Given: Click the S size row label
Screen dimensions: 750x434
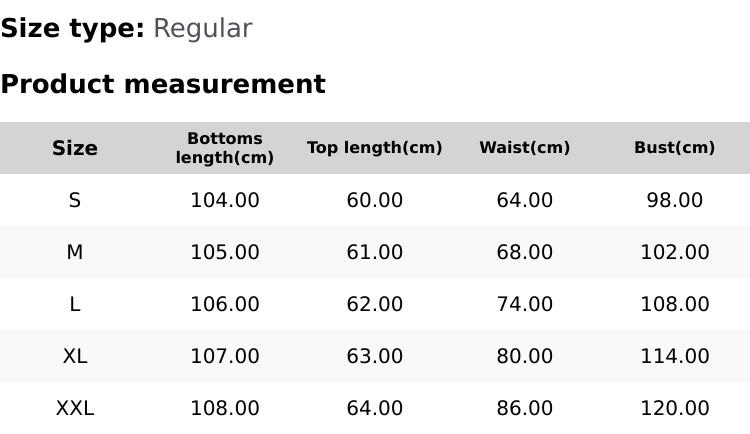Looking at the screenshot, I should pyautogui.click(x=75, y=200).
